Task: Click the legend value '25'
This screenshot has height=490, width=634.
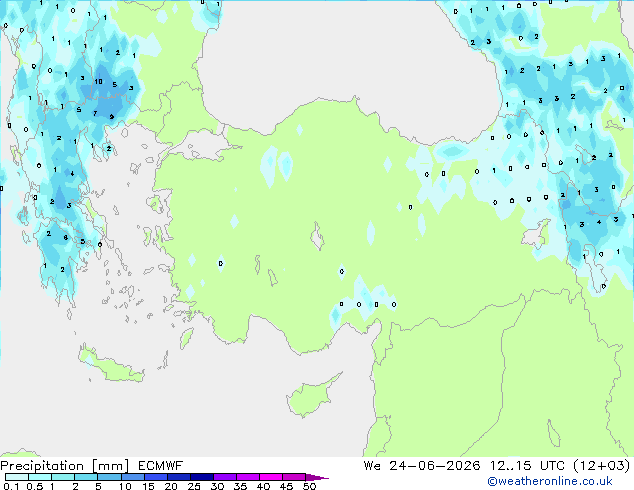Action: click(x=194, y=486)
